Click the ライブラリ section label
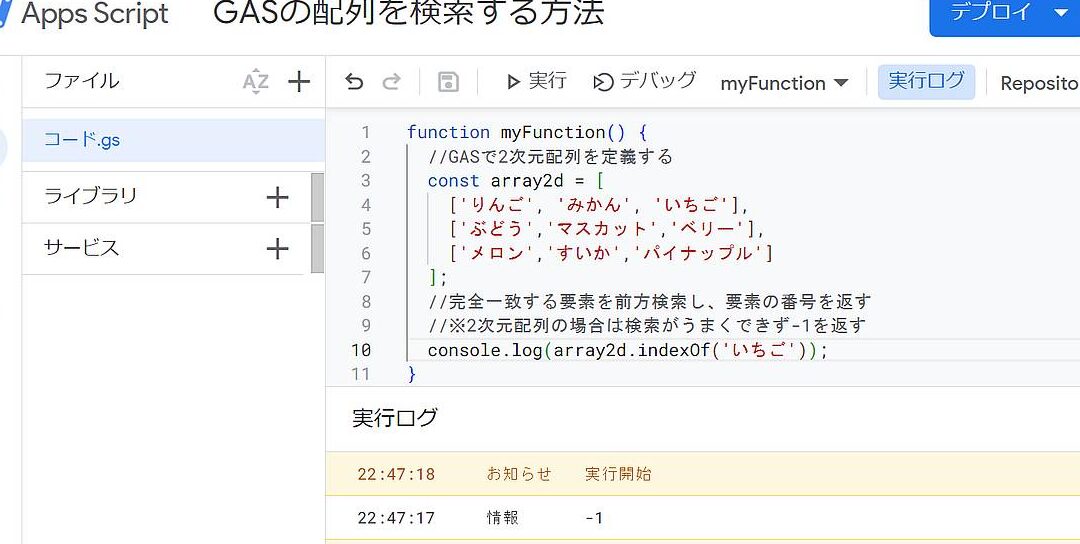 [x=91, y=196]
